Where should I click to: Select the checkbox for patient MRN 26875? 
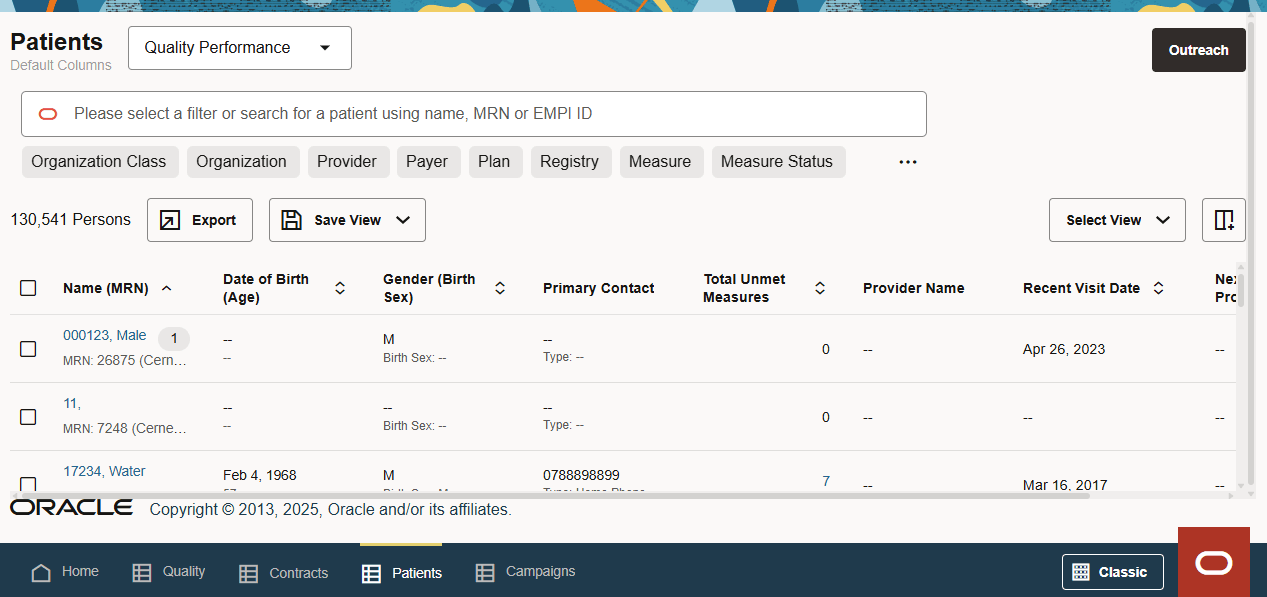(28, 348)
